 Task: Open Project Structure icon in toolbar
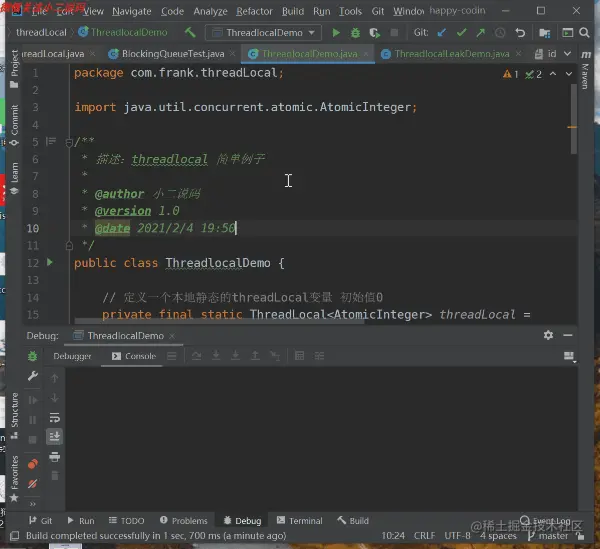tap(544, 33)
